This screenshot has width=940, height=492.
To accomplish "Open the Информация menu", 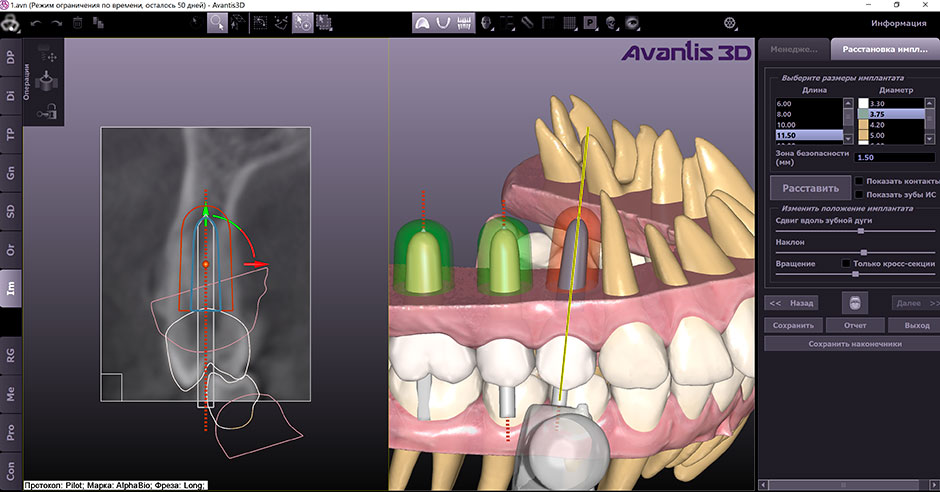I will [x=899, y=23].
